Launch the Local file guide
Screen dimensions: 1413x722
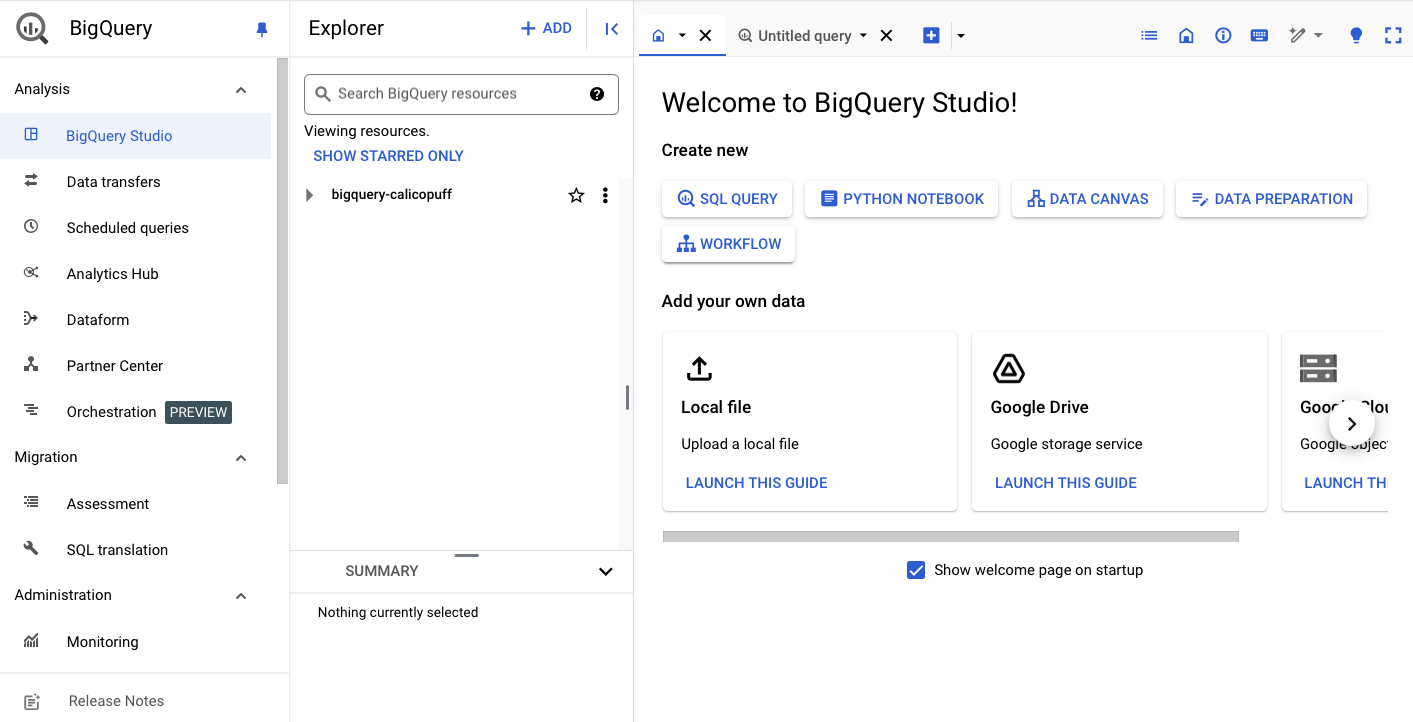[756, 483]
